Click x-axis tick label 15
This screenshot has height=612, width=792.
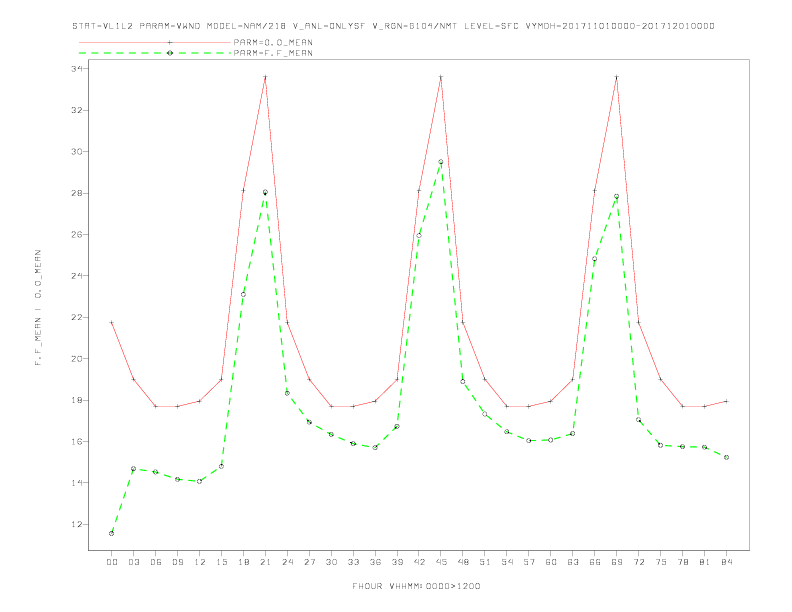pos(221,562)
